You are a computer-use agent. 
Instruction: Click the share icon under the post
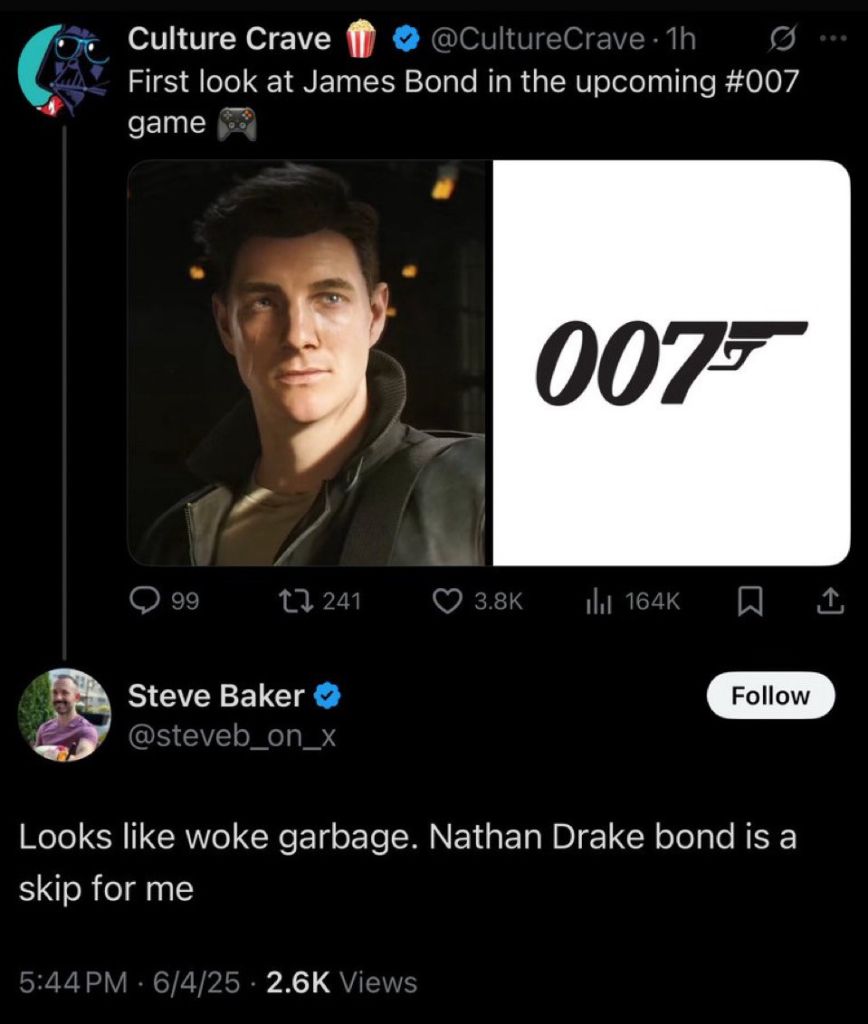[x=830, y=600]
